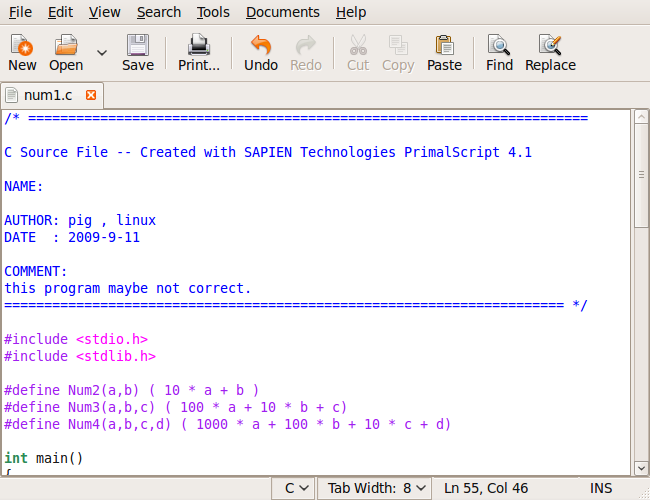
Task: Open the Tools menu
Action: point(213,12)
